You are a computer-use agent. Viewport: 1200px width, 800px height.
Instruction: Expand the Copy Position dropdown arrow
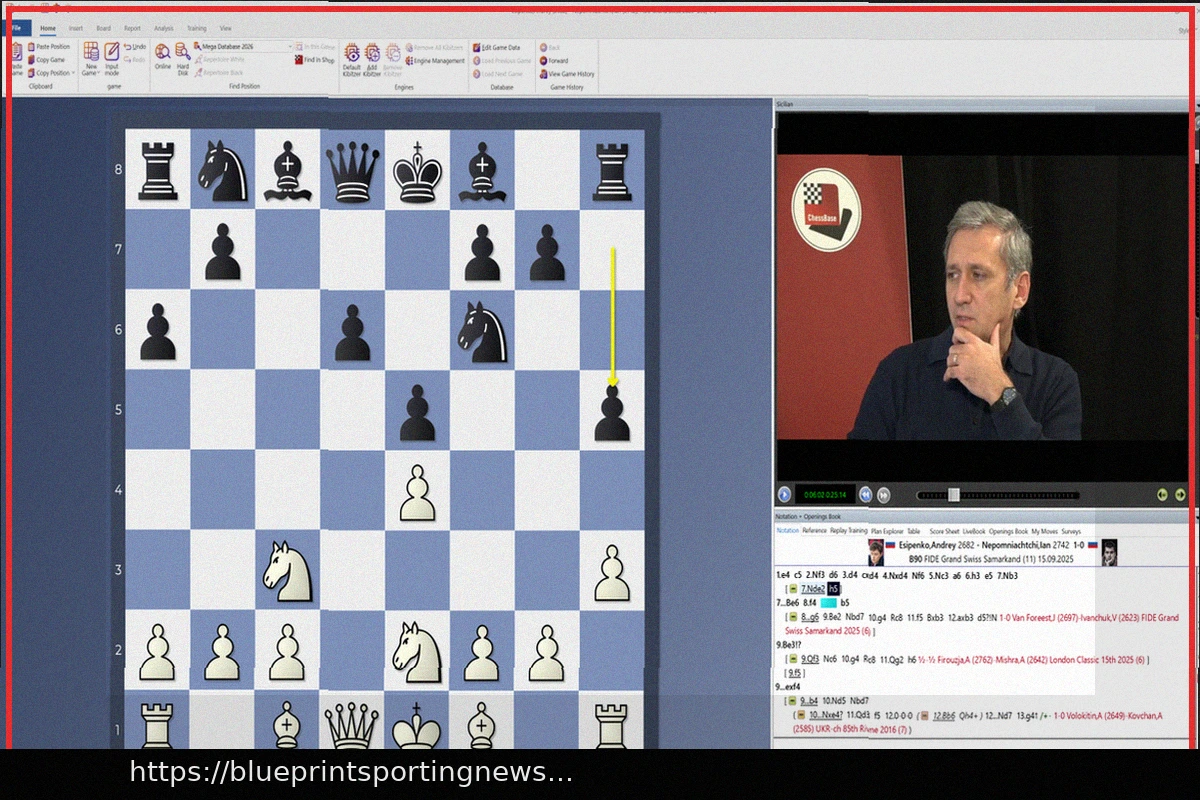tap(73, 73)
